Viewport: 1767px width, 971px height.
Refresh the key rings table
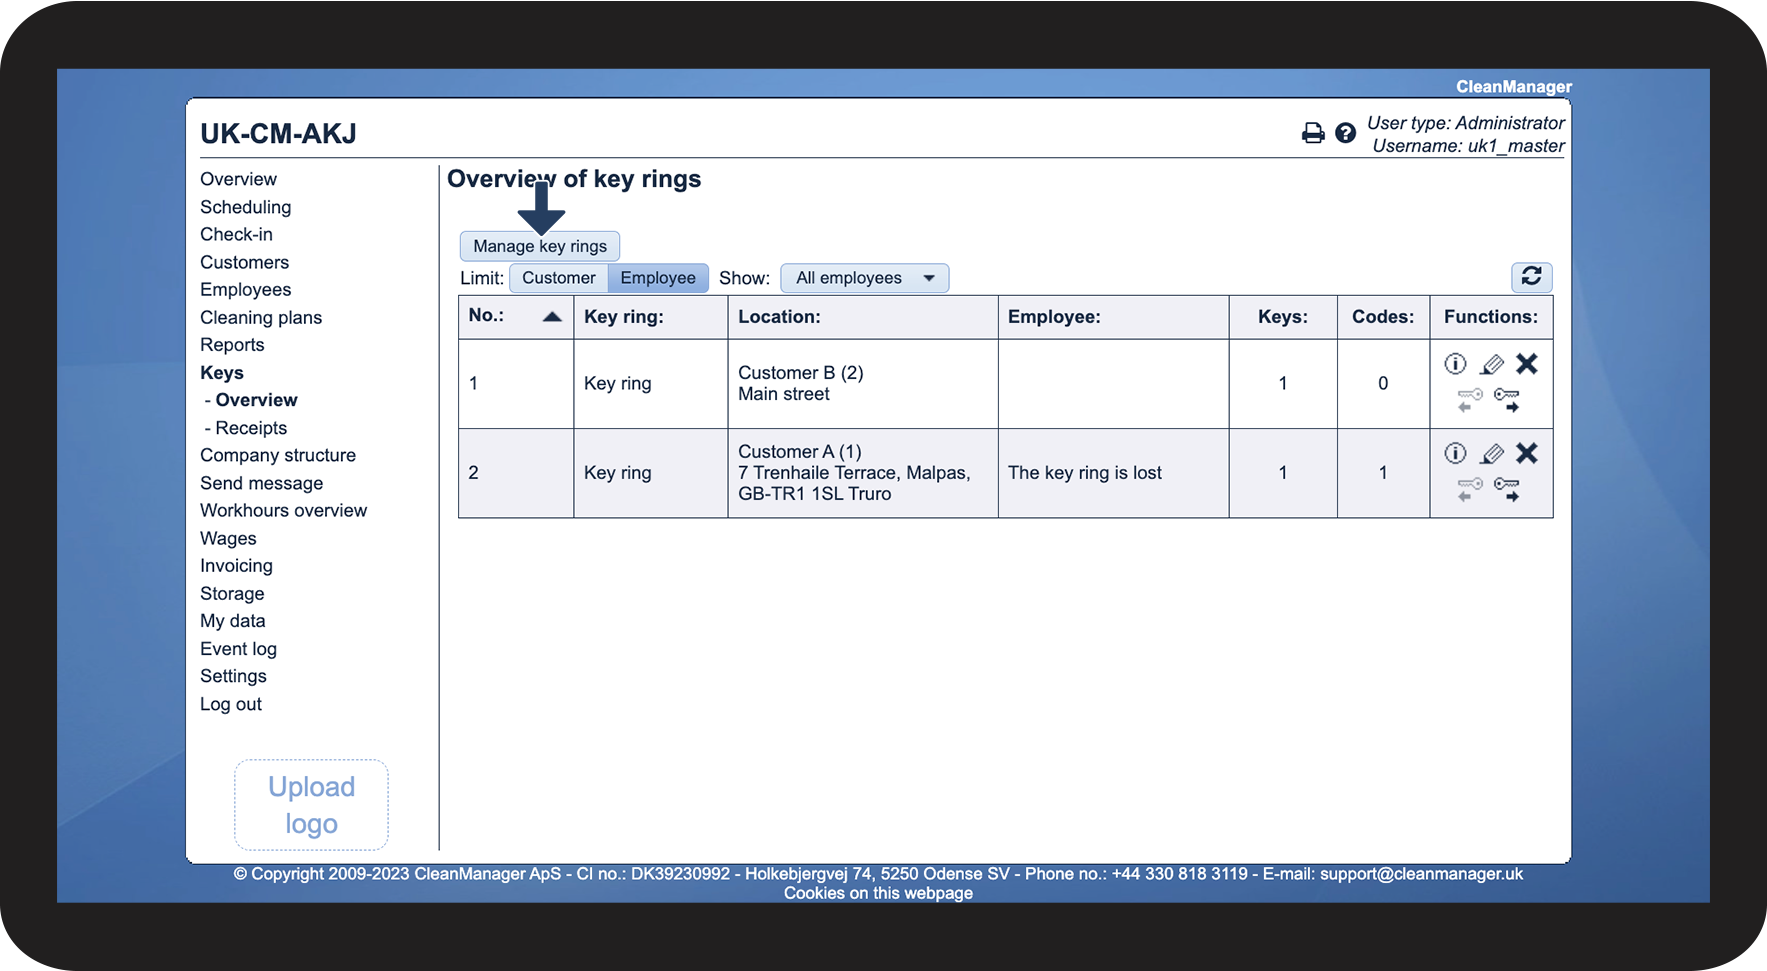(1531, 277)
